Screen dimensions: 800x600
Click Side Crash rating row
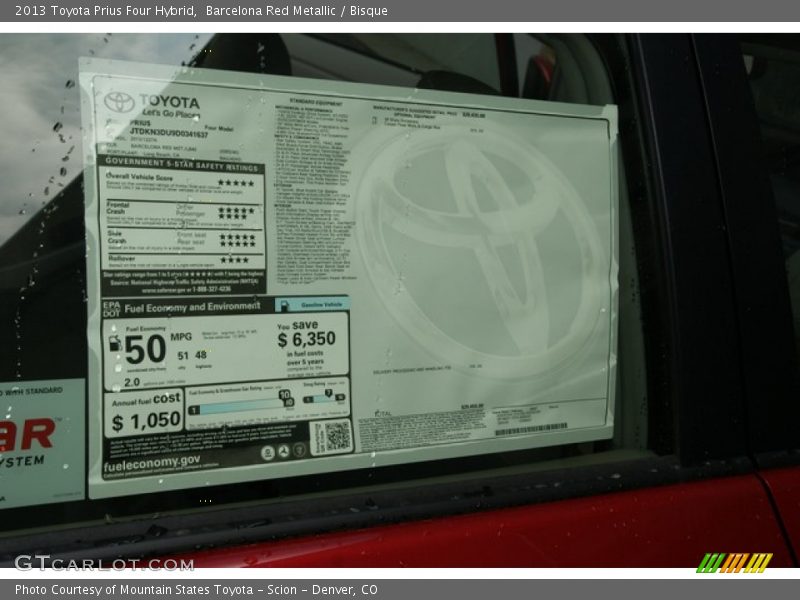[x=183, y=240]
